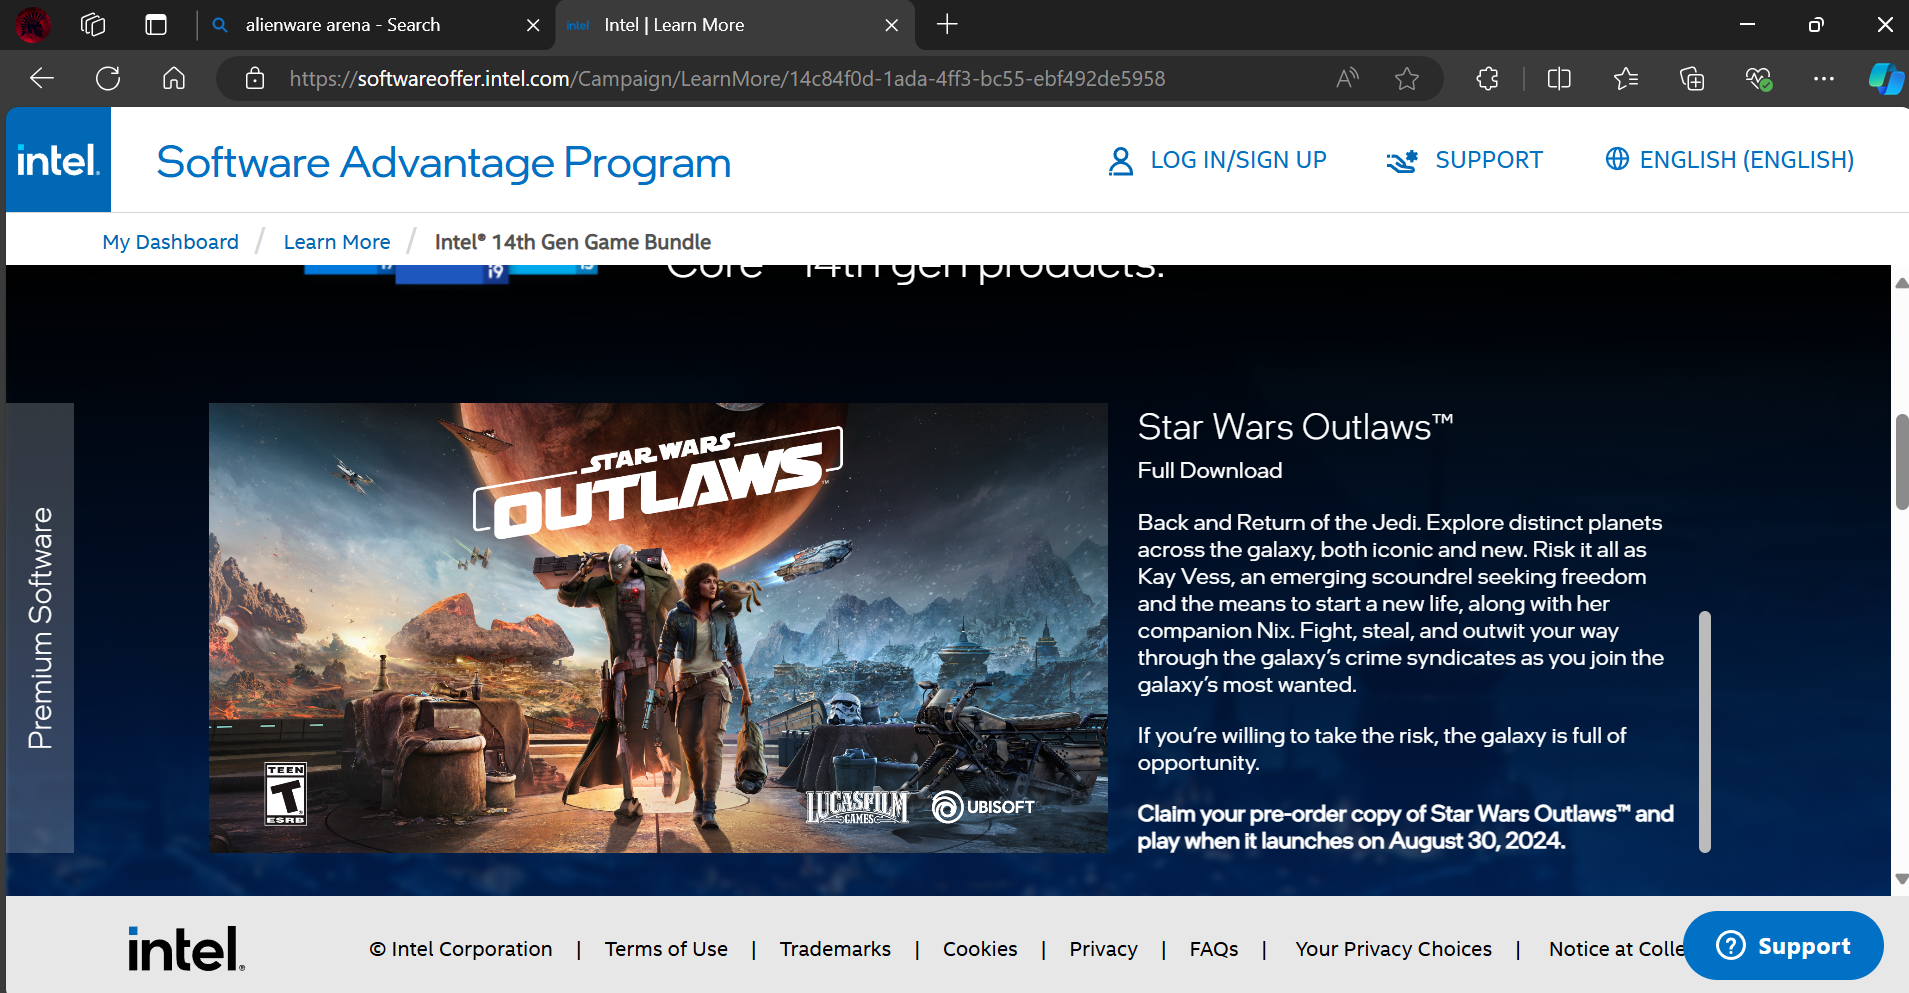This screenshot has width=1909, height=993.
Task: Close the Intel Learn More tab
Action: click(x=892, y=25)
